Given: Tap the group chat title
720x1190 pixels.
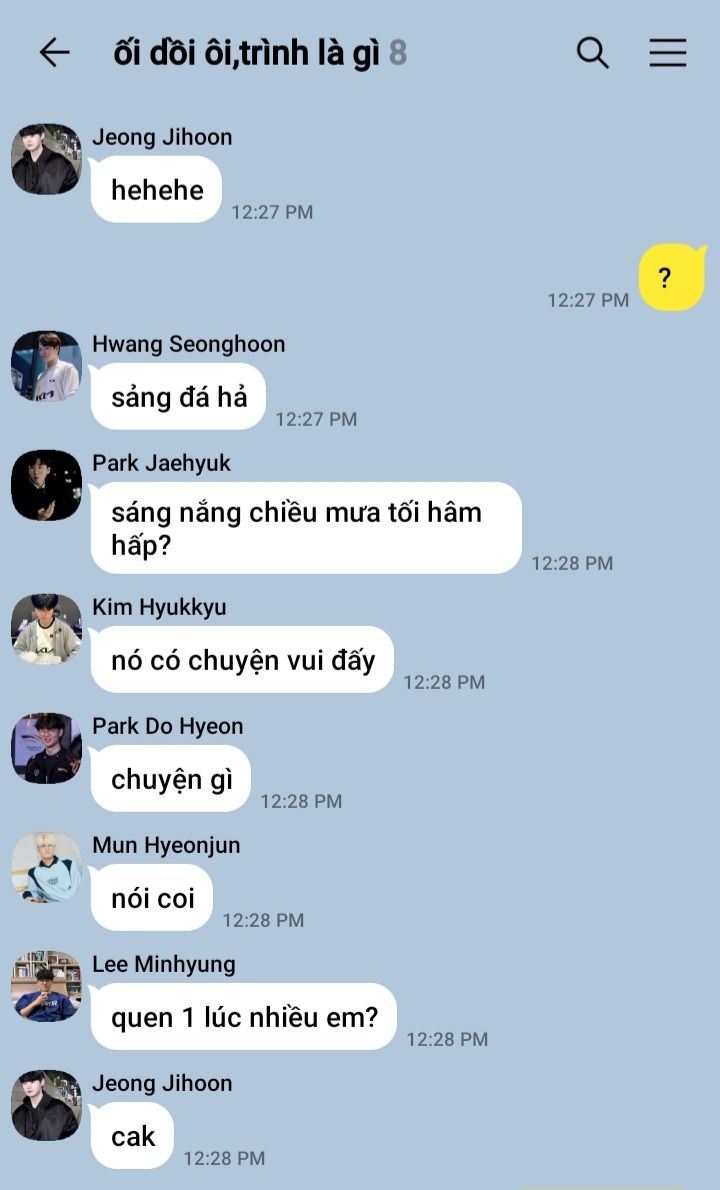Looking at the screenshot, I should tap(245, 54).
